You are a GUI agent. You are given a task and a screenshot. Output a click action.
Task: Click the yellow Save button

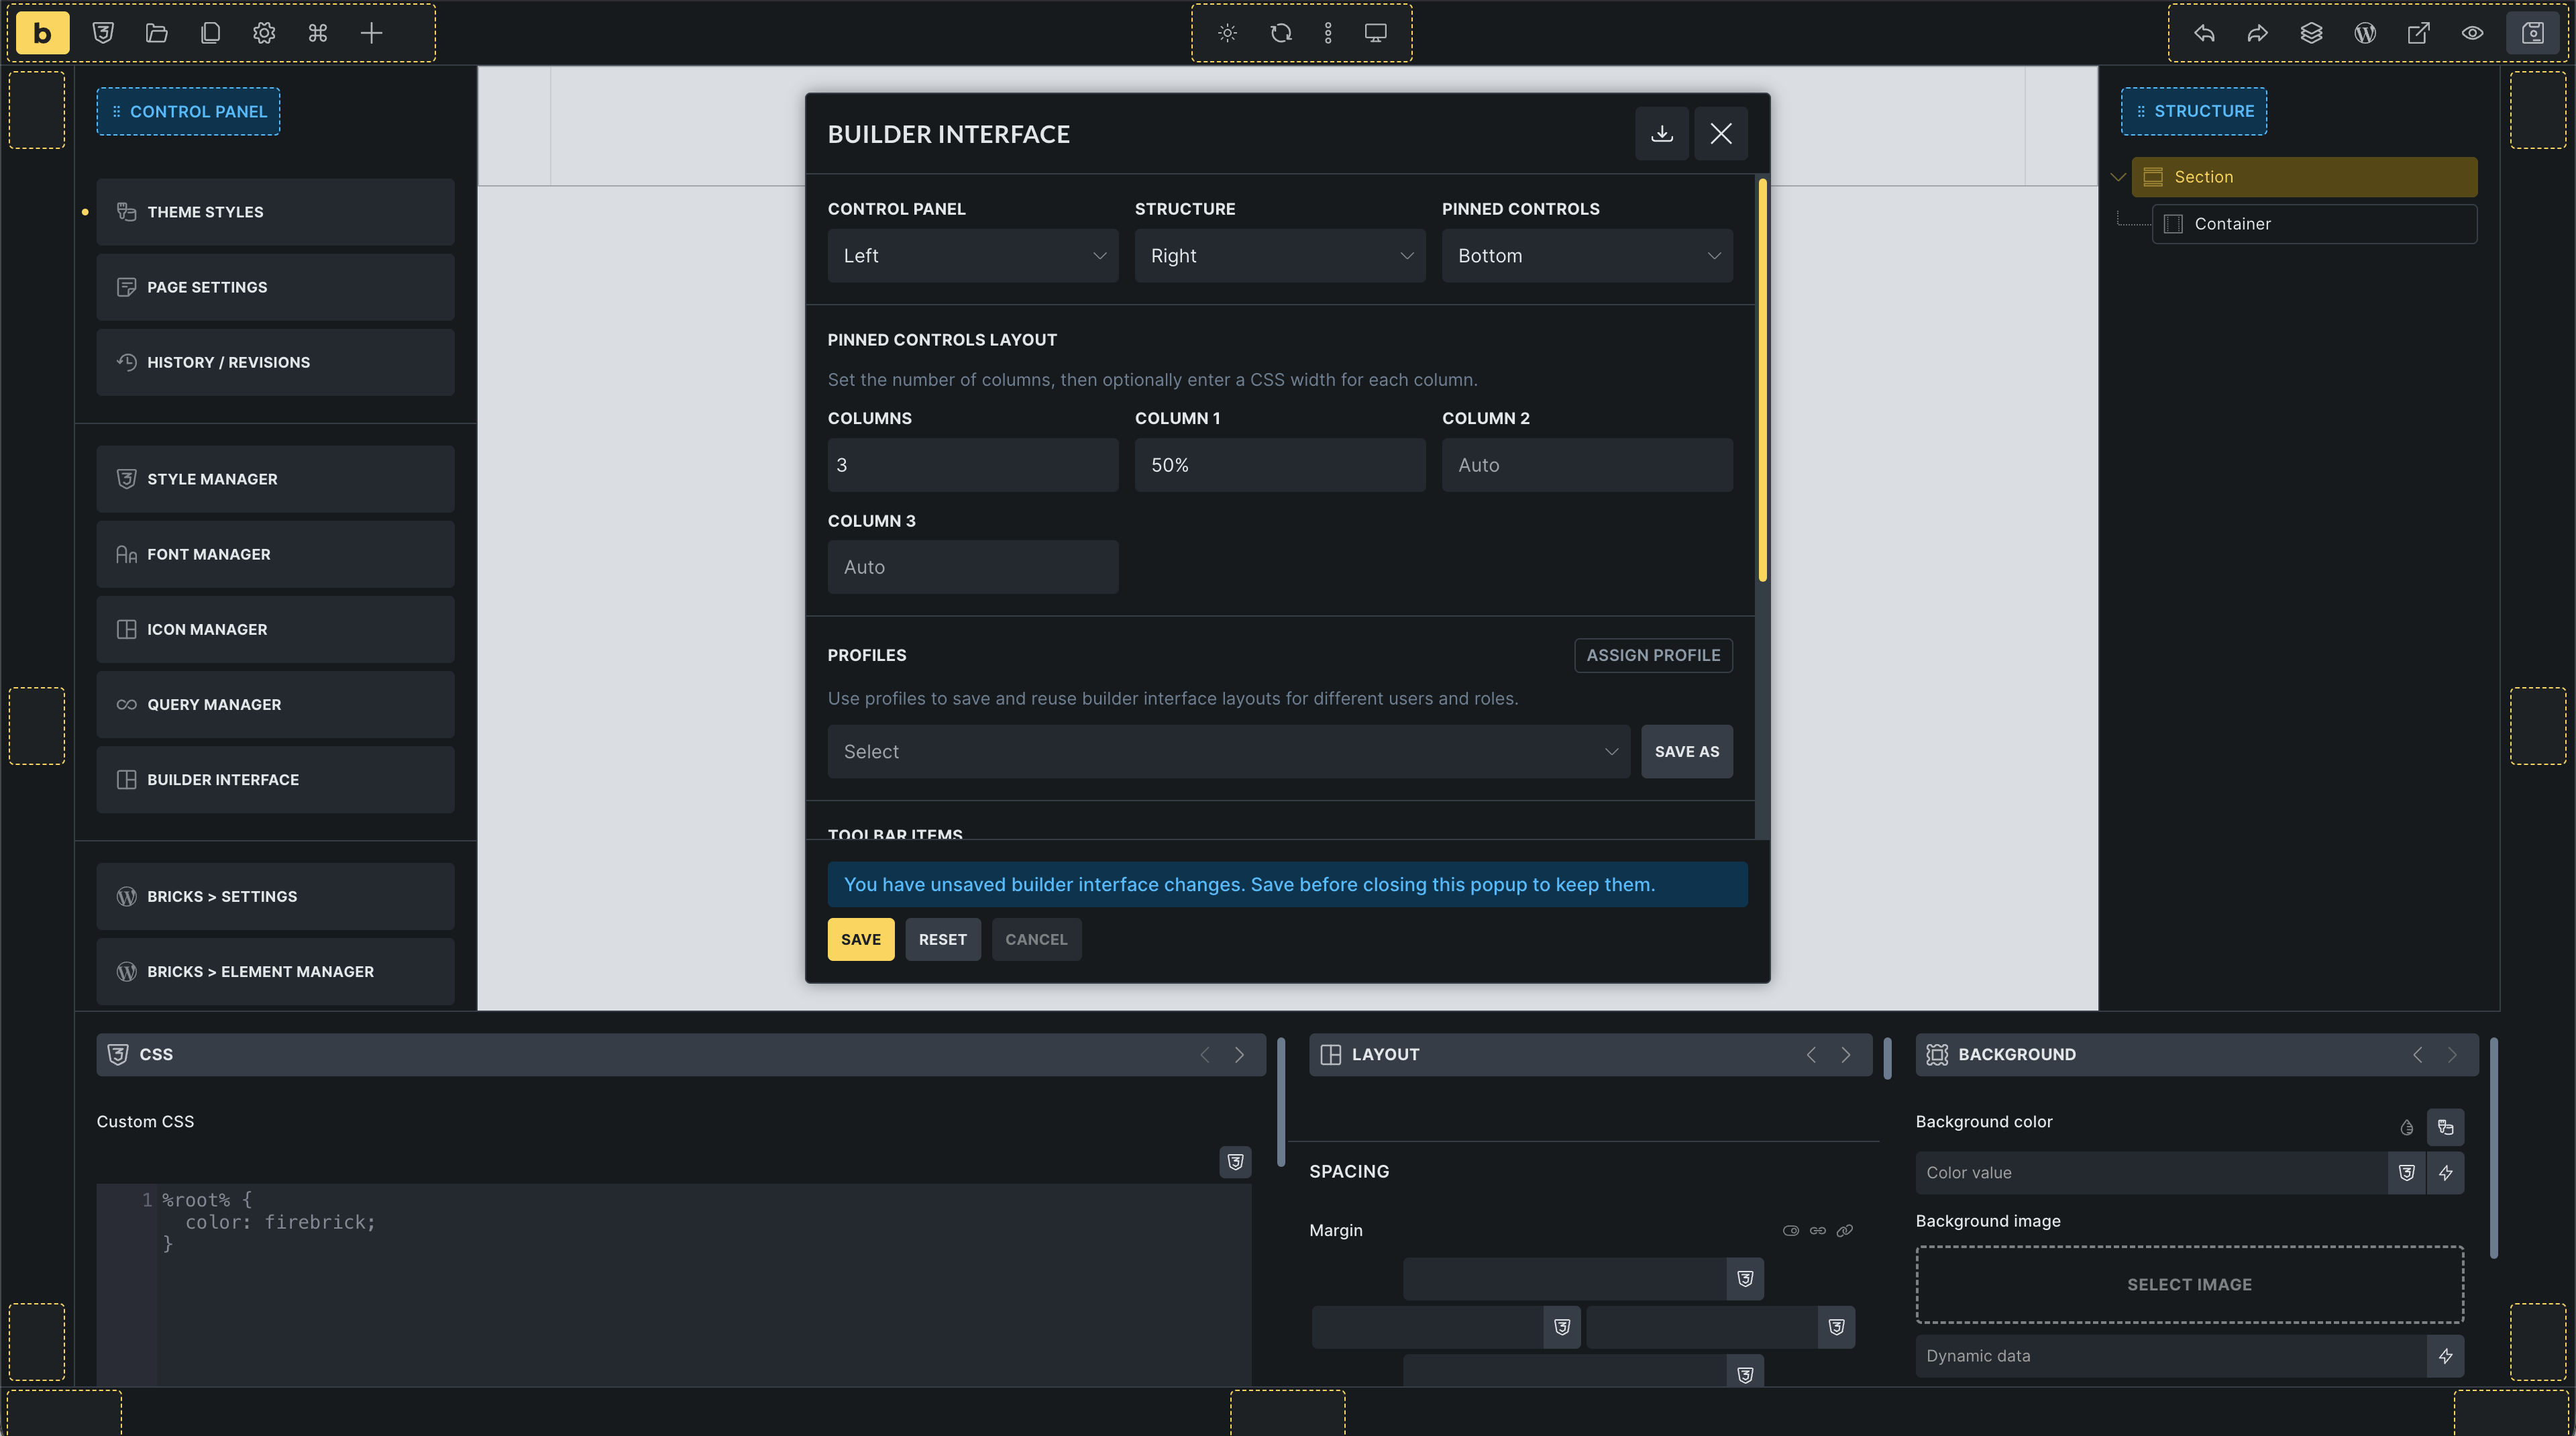tap(861, 939)
